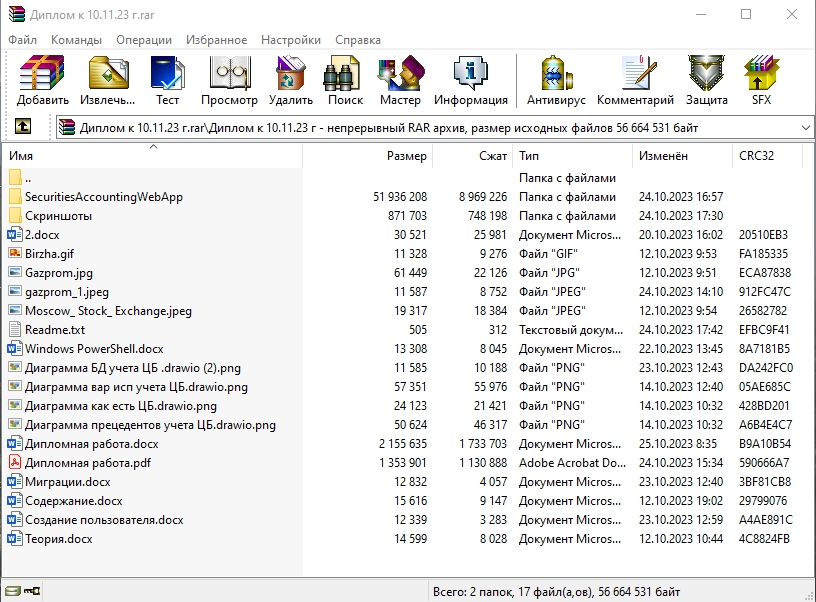The width and height of the screenshot is (816, 602).
Task: Run the Тест (Test) archive tool
Action: click(167, 80)
